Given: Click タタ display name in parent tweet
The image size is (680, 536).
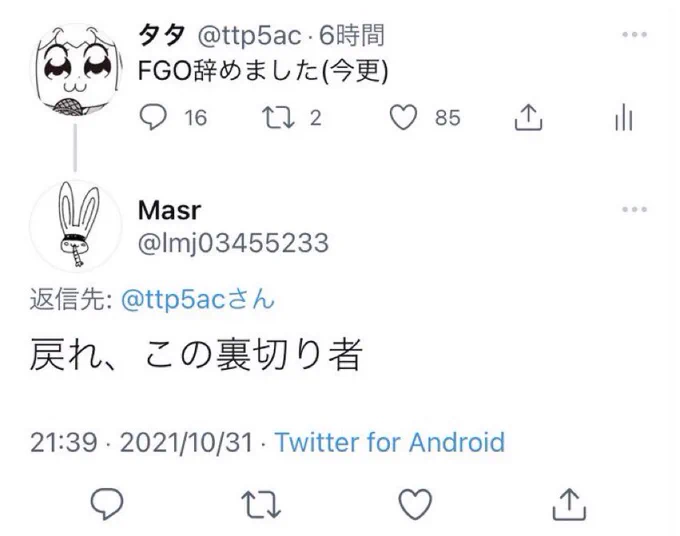Looking at the screenshot, I should point(159,36).
